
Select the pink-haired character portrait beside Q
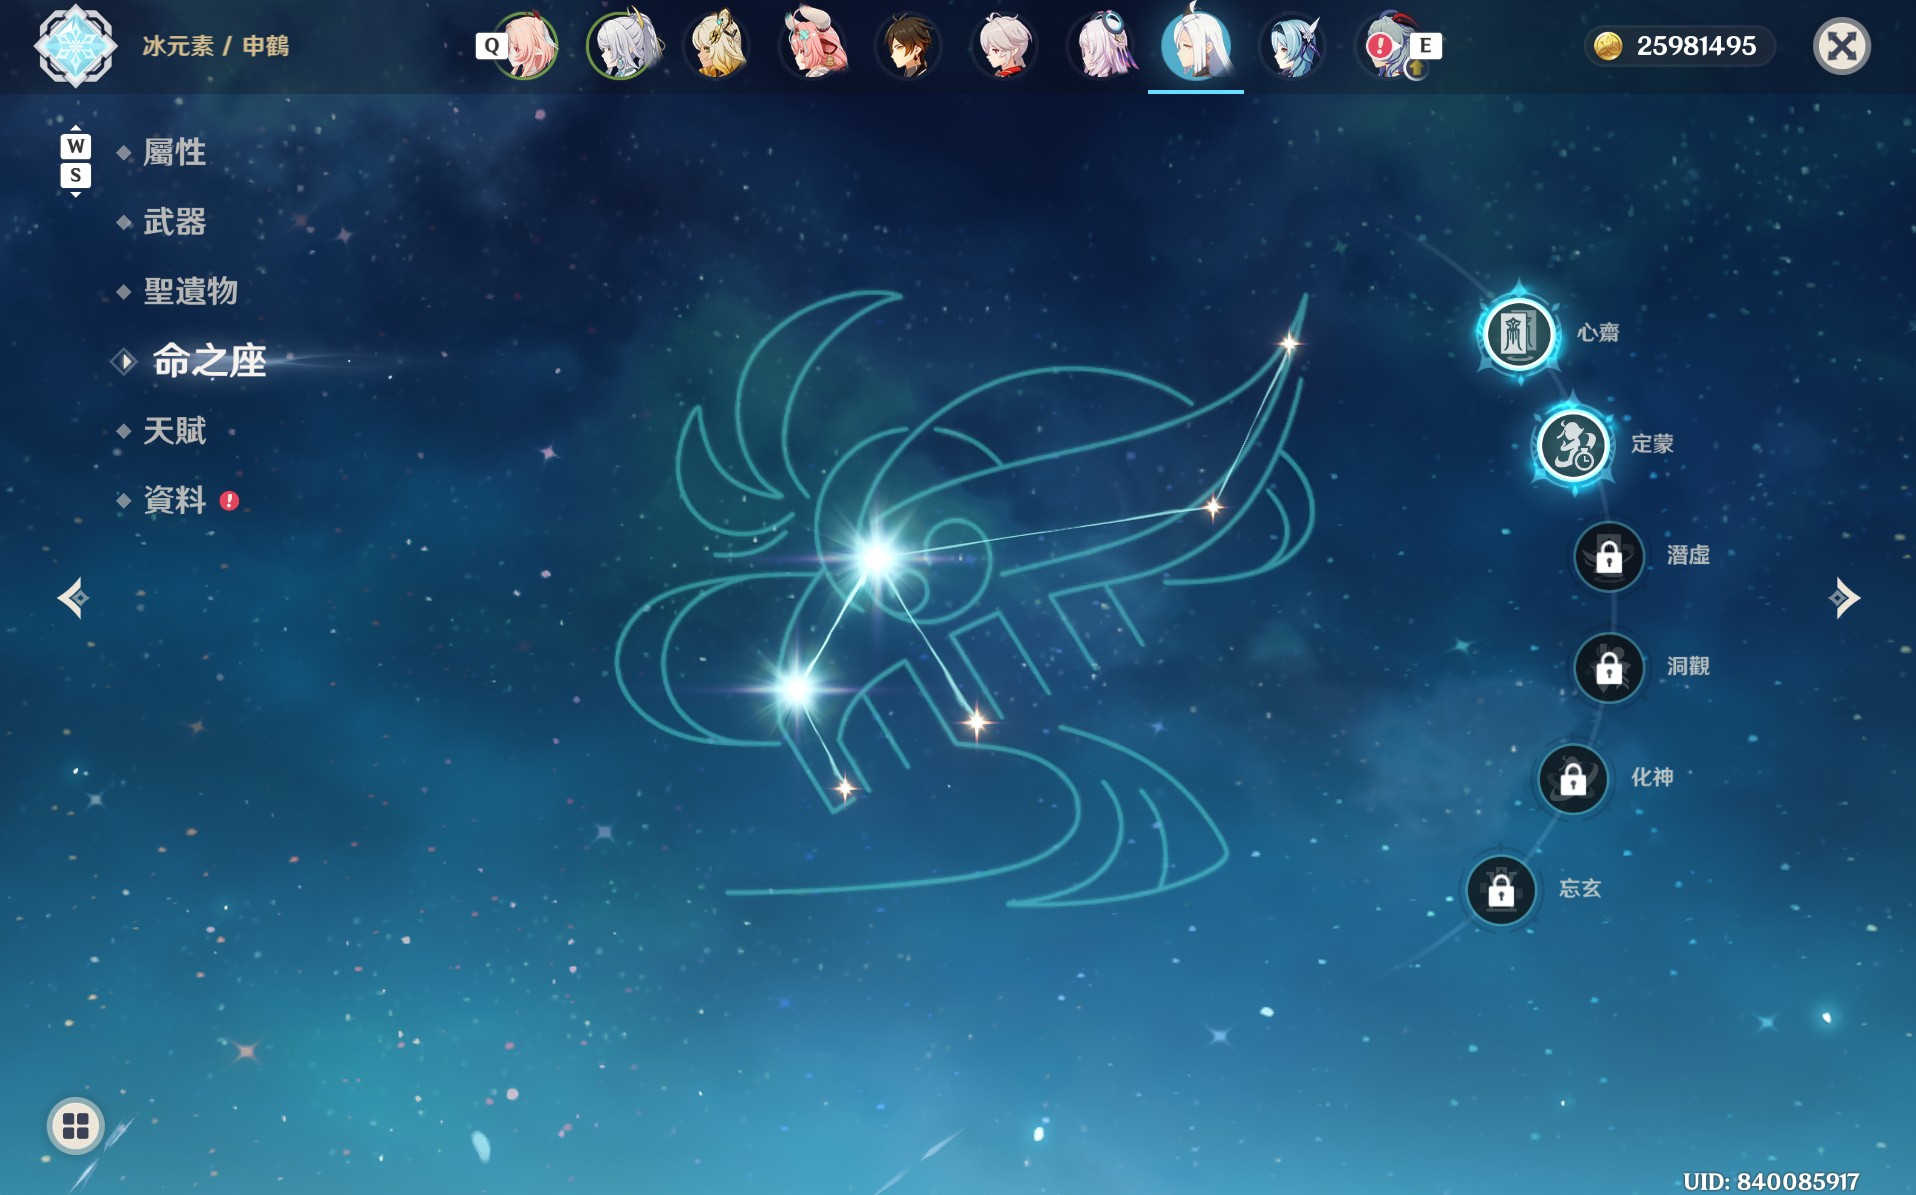click(x=524, y=46)
